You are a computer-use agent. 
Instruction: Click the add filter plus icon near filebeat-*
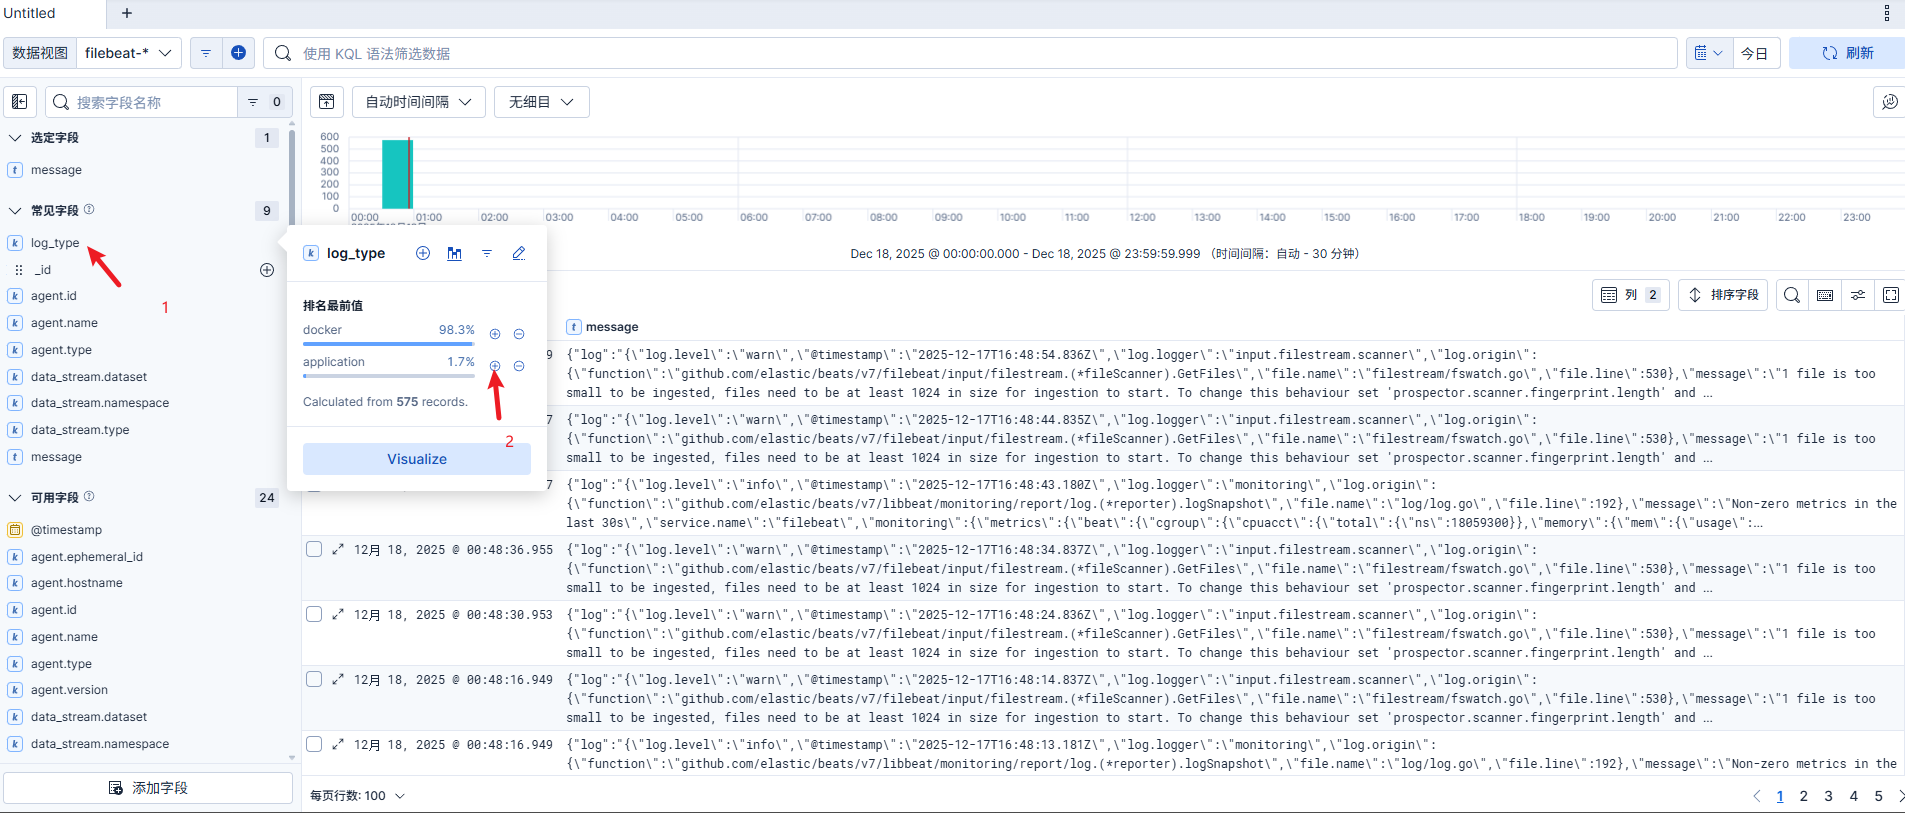tap(238, 53)
